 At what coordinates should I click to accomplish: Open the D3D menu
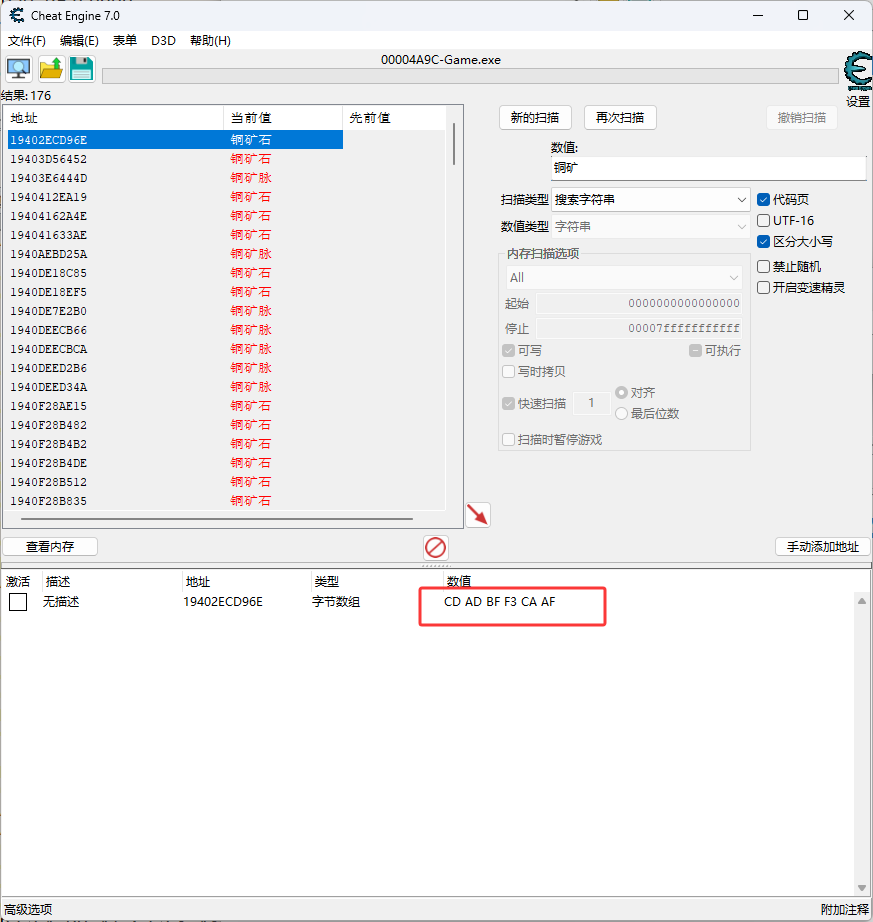(x=163, y=41)
